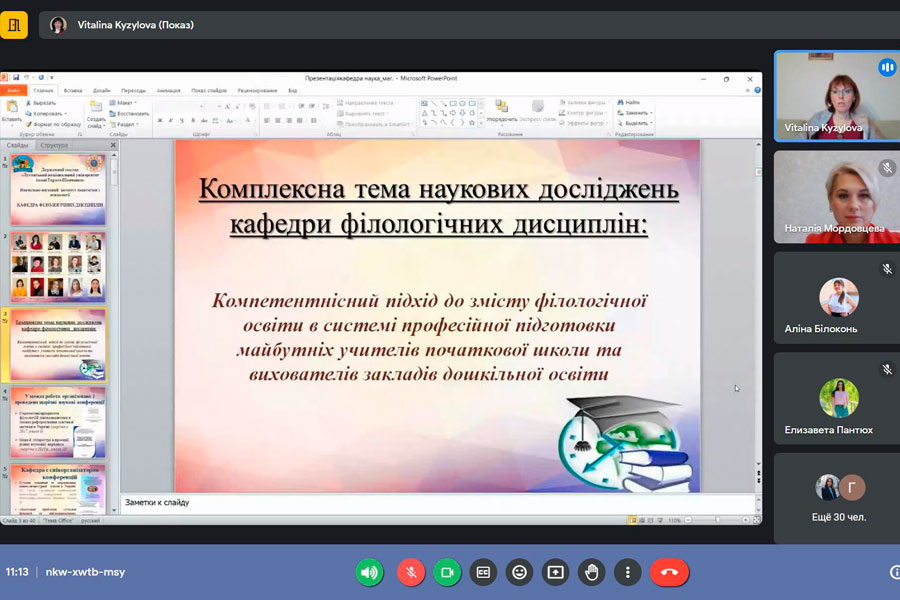
Task: Switch to the Структура pane tab
Action: click(54, 145)
